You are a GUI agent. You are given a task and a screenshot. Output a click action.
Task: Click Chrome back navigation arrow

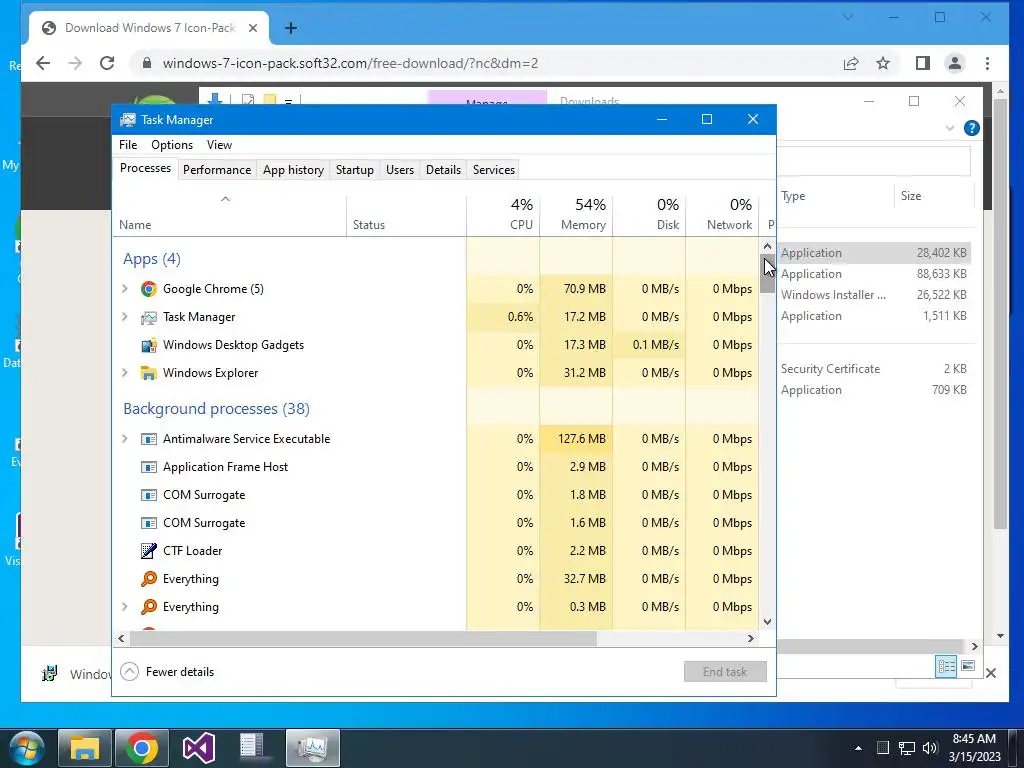tap(43, 63)
